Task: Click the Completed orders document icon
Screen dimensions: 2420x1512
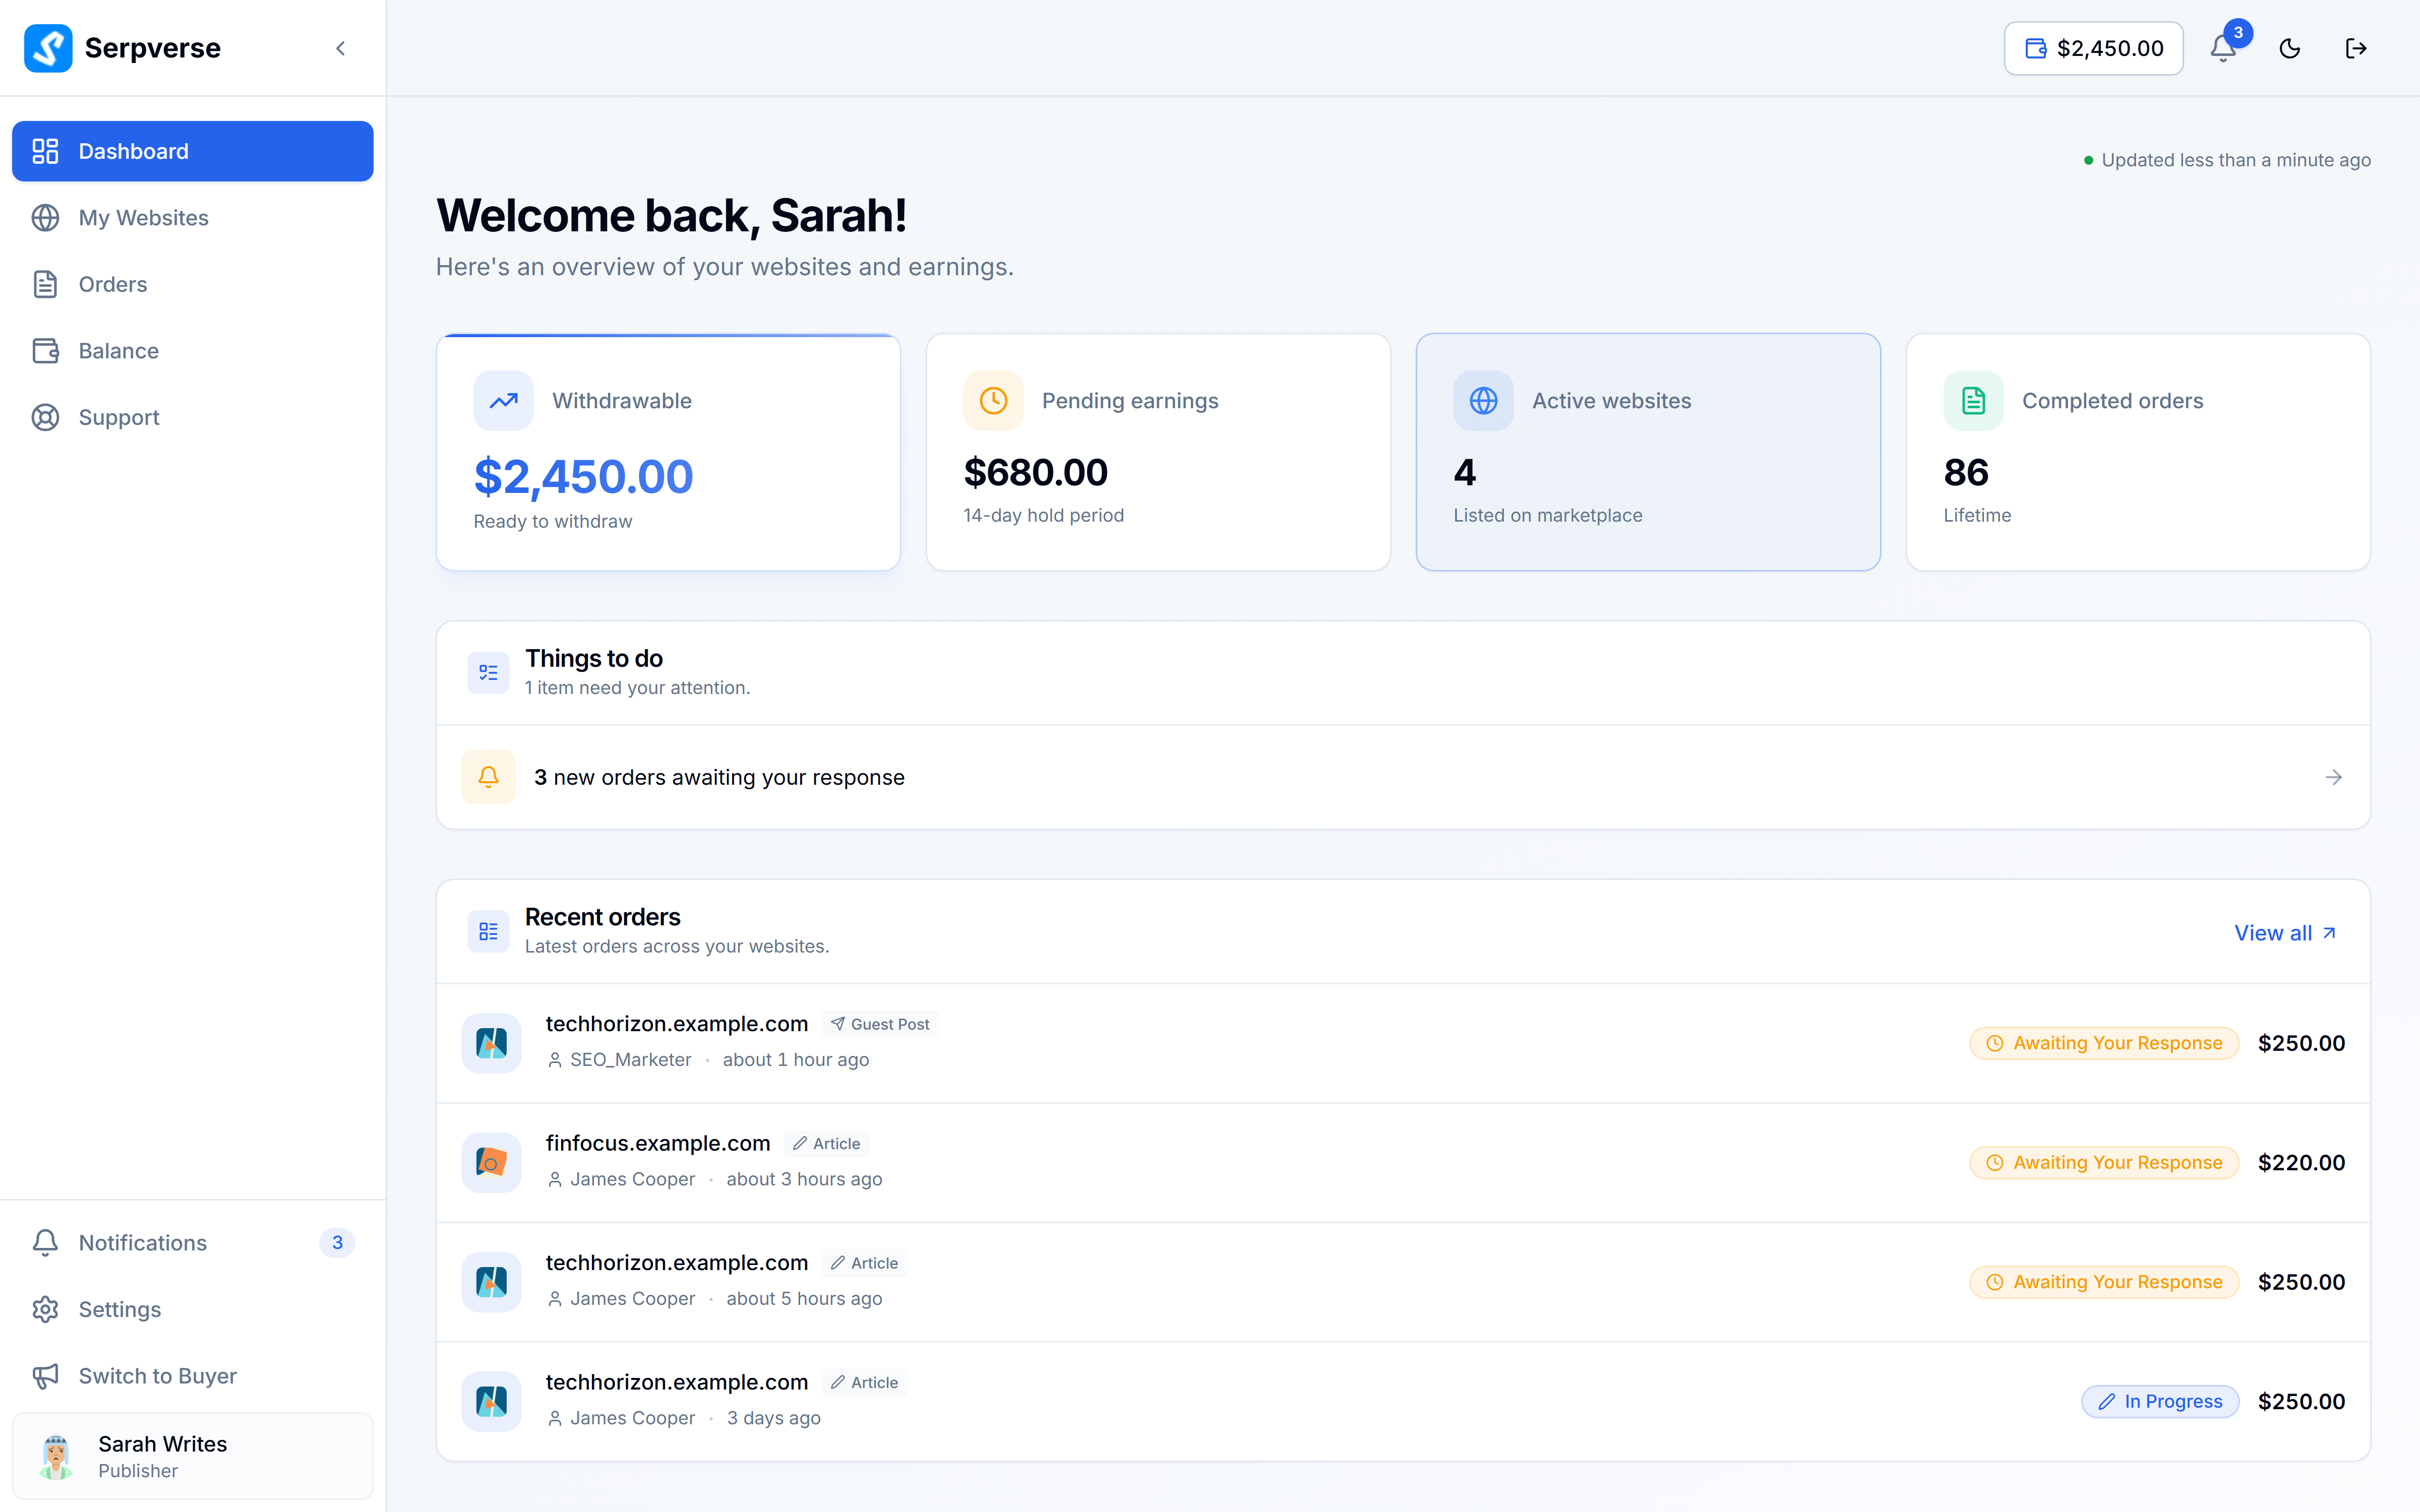Action: (1973, 401)
